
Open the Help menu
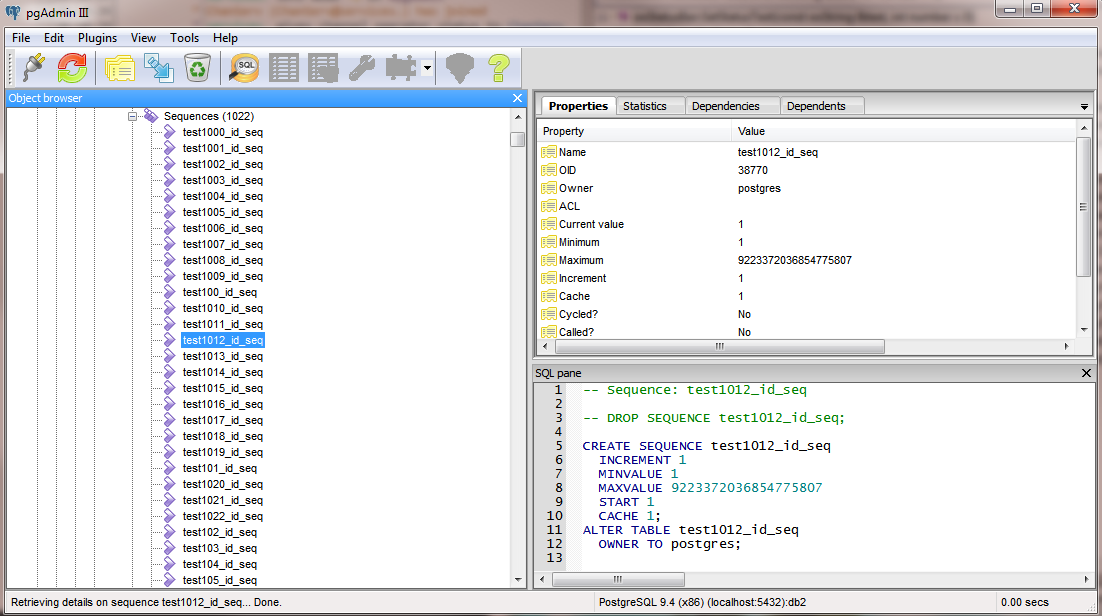click(225, 38)
